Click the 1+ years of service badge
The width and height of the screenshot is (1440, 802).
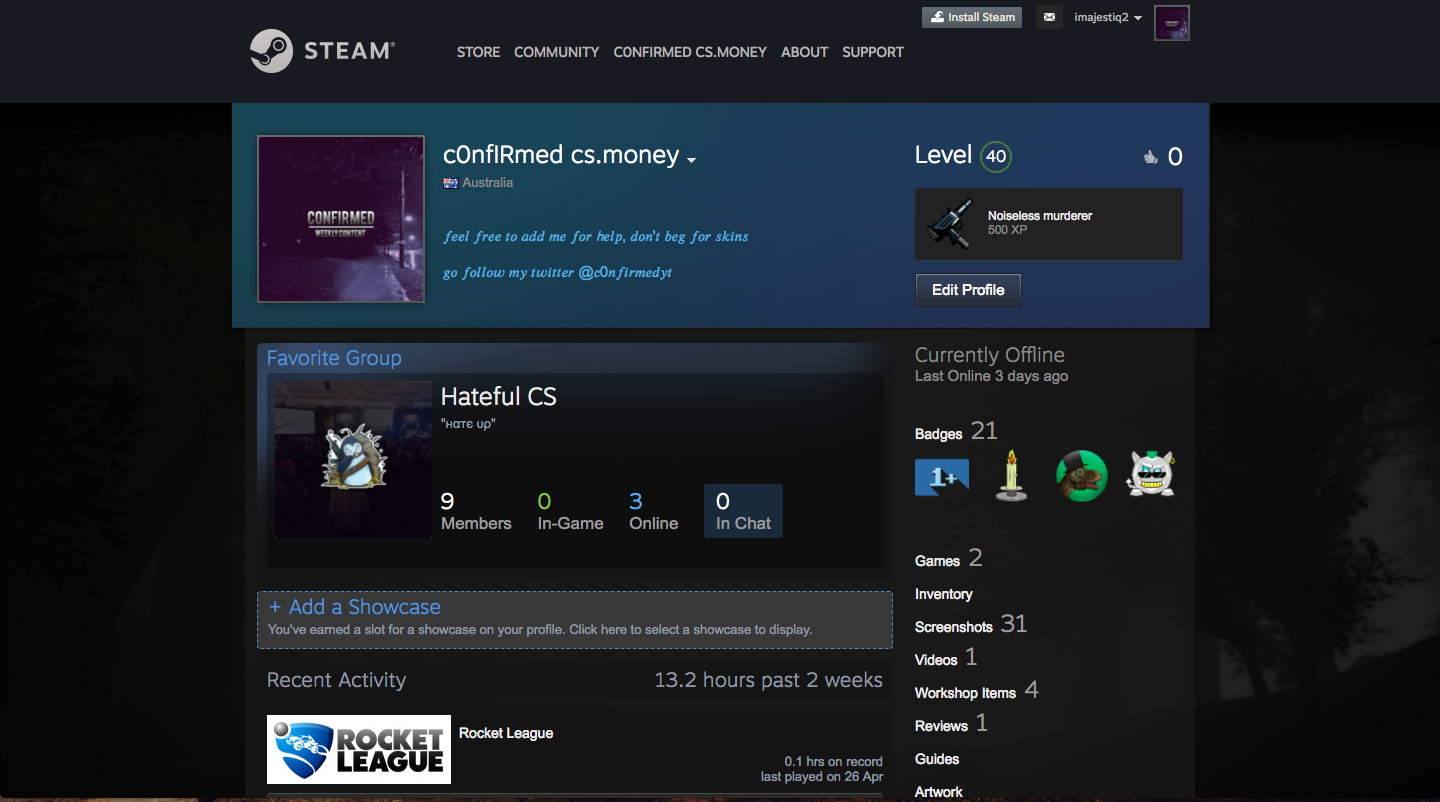pos(942,477)
